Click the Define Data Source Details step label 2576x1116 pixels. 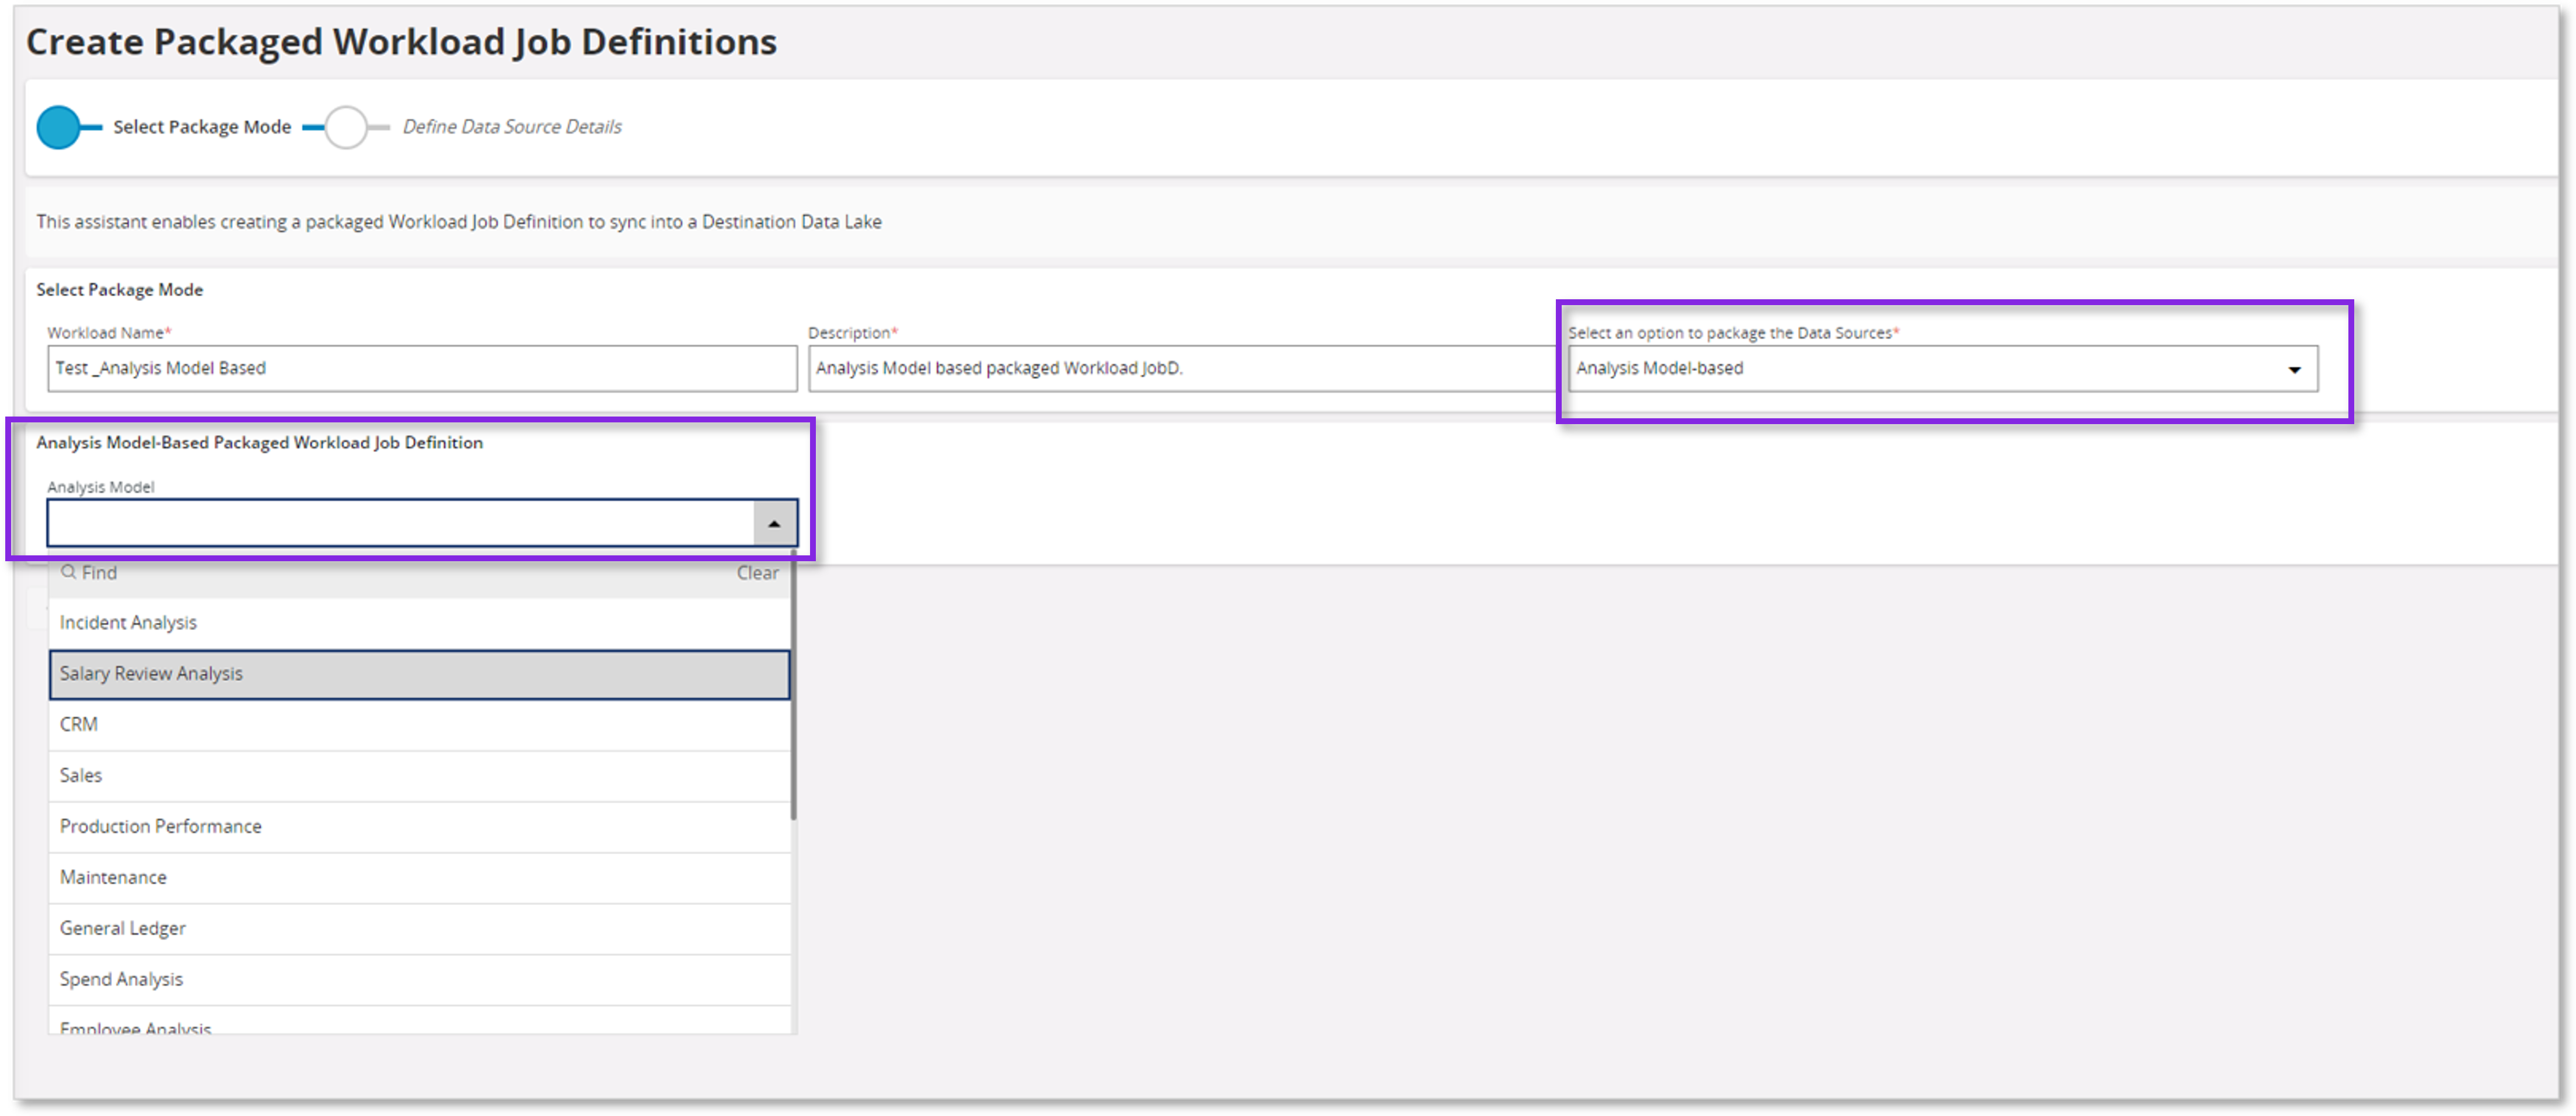pyautogui.click(x=512, y=127)
